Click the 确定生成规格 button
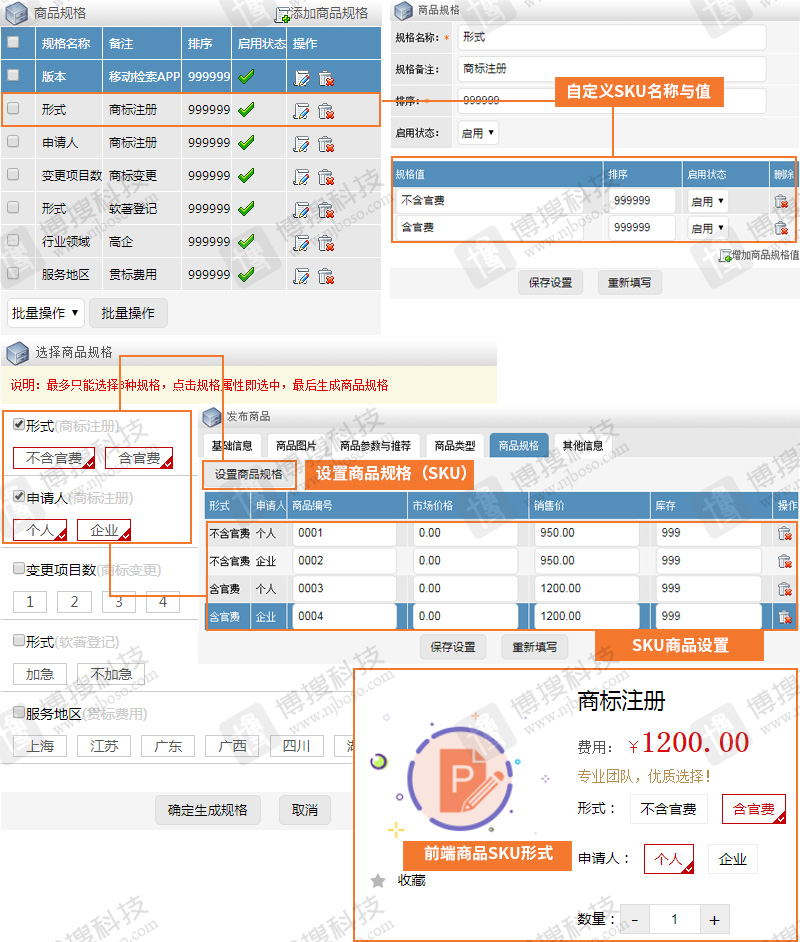This screenshot has height=942, width=800. (208, 810)
